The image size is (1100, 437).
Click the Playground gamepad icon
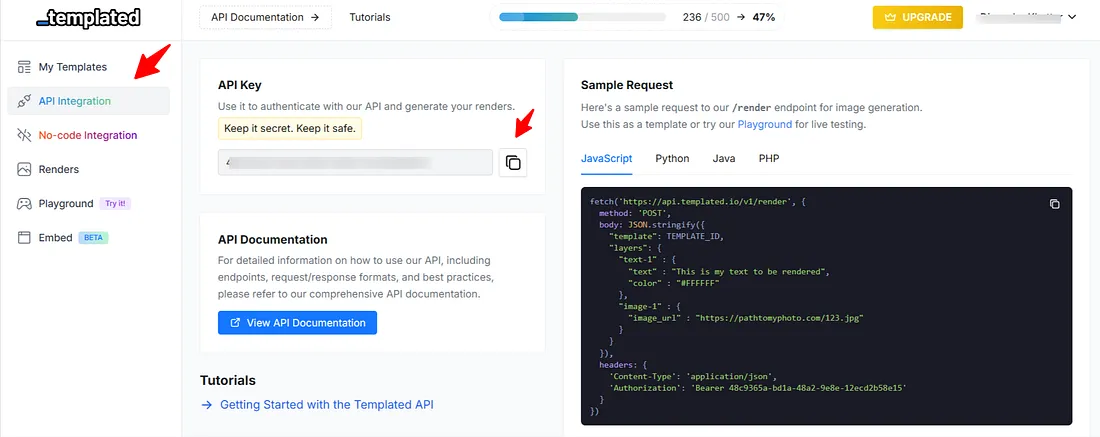(25, 203)
